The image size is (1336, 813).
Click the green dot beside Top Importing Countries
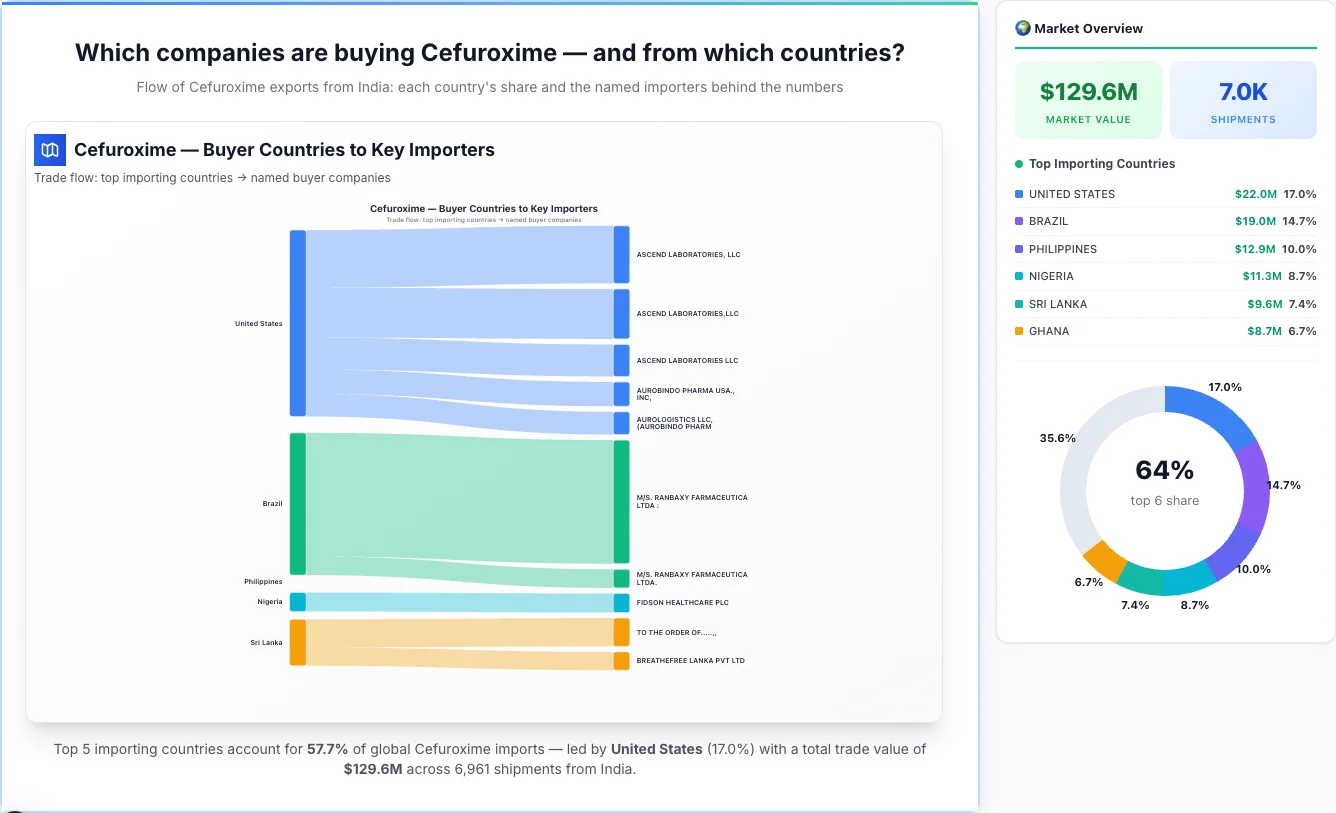(x=1018, y=164)
